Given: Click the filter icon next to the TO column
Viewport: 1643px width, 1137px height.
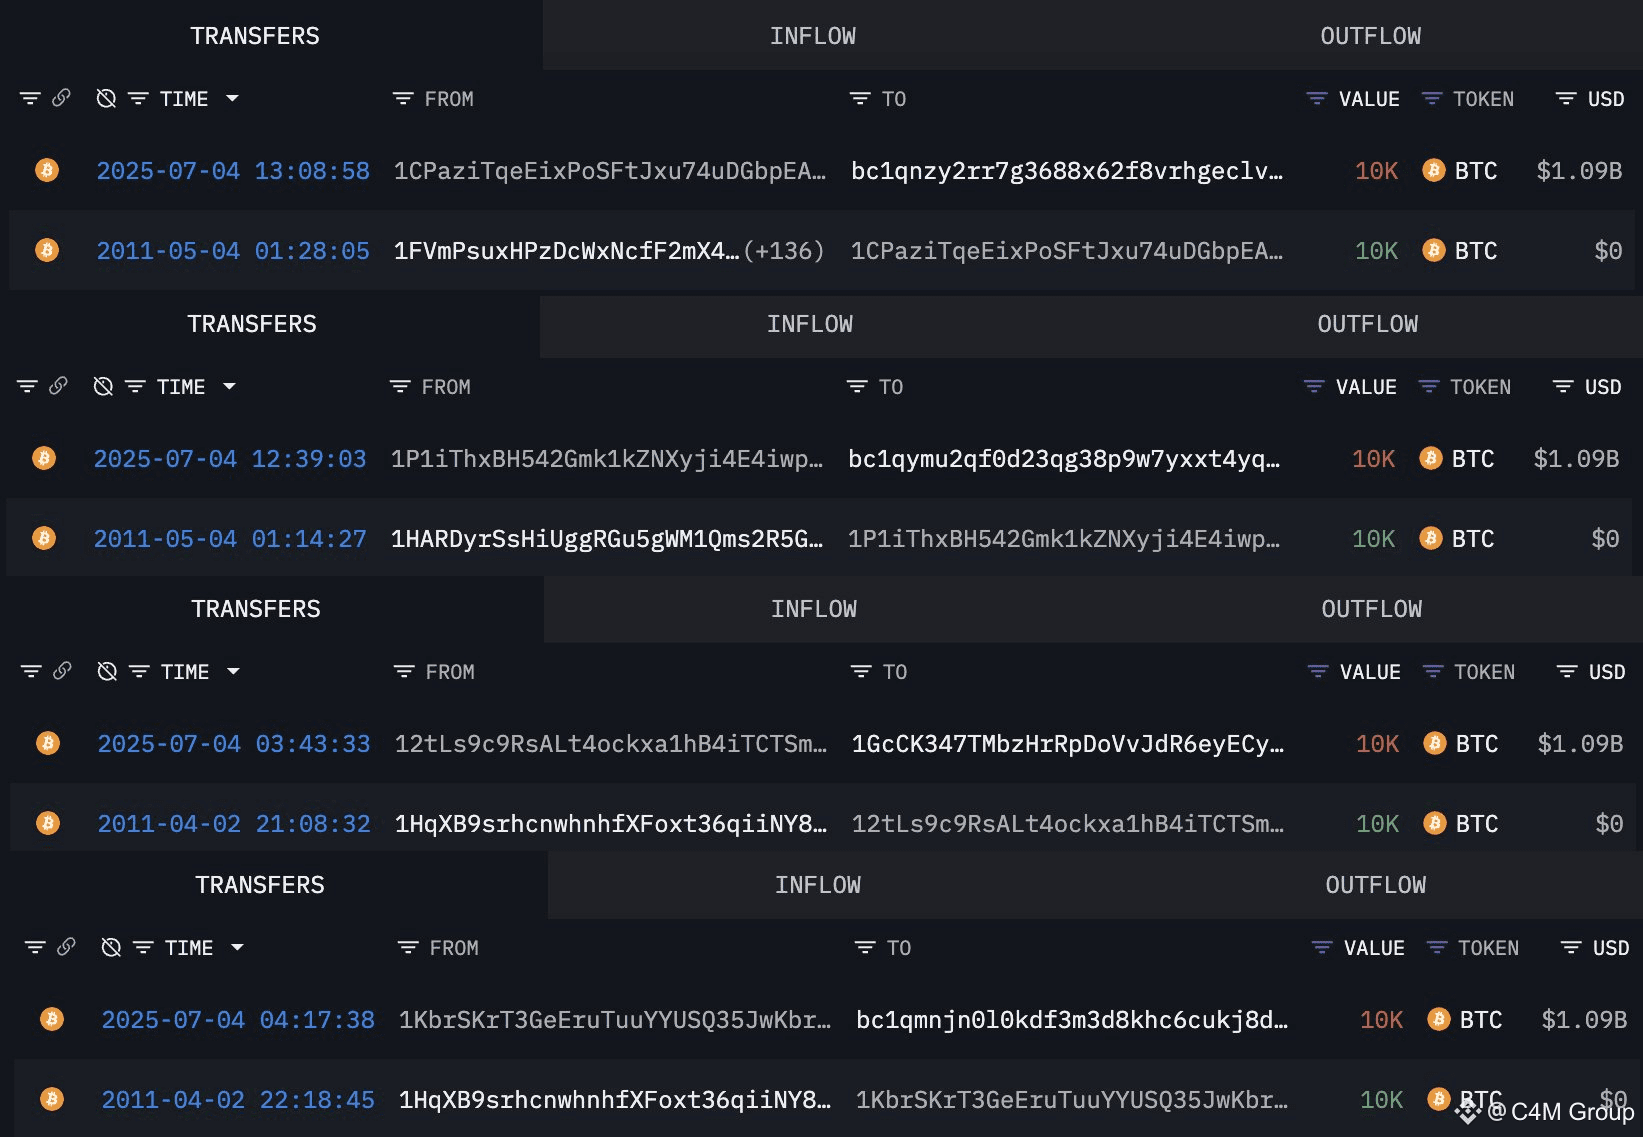Looking at the screenshot, I should [859, 98].
